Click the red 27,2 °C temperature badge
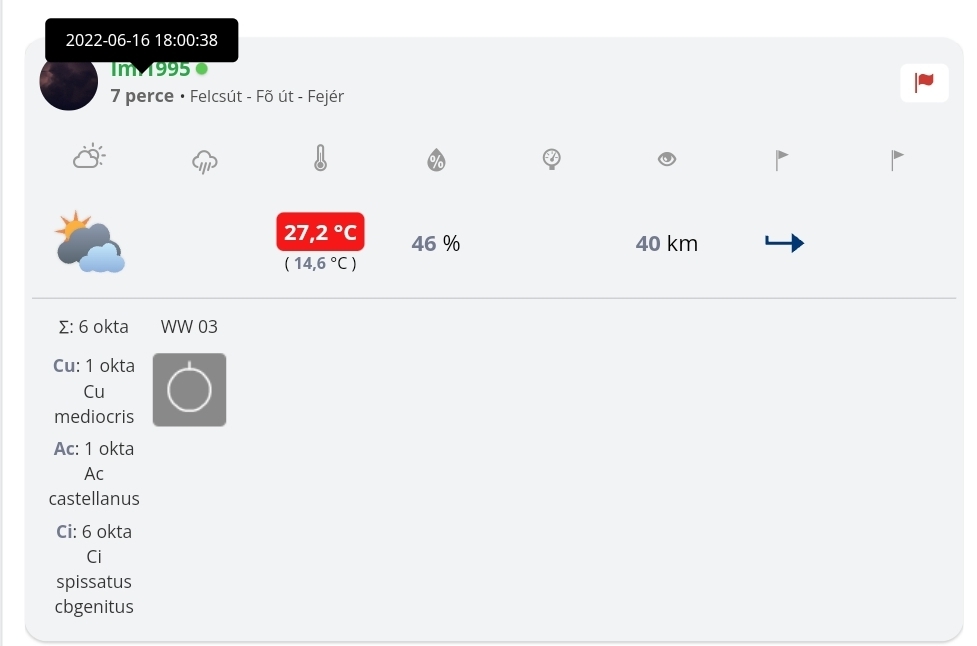Image resolution: width=977 pixels, height=646 pixels. [x=320, y=233]
